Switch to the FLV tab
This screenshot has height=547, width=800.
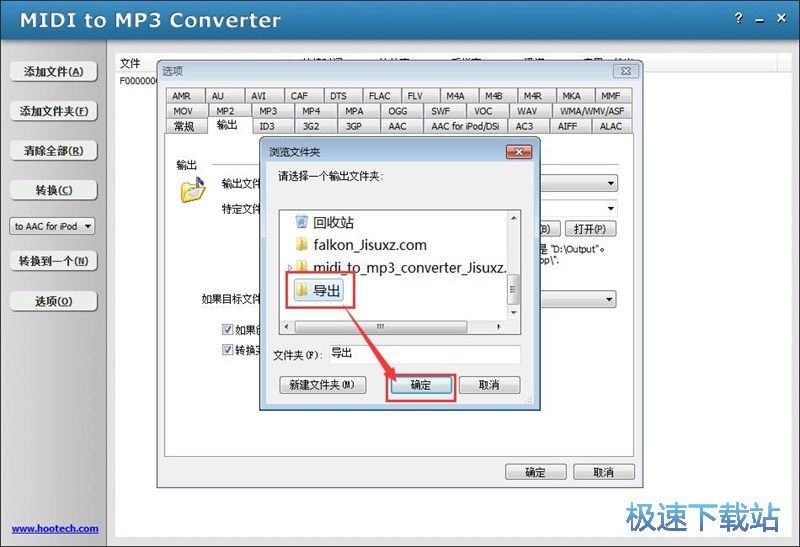(420, 96)
